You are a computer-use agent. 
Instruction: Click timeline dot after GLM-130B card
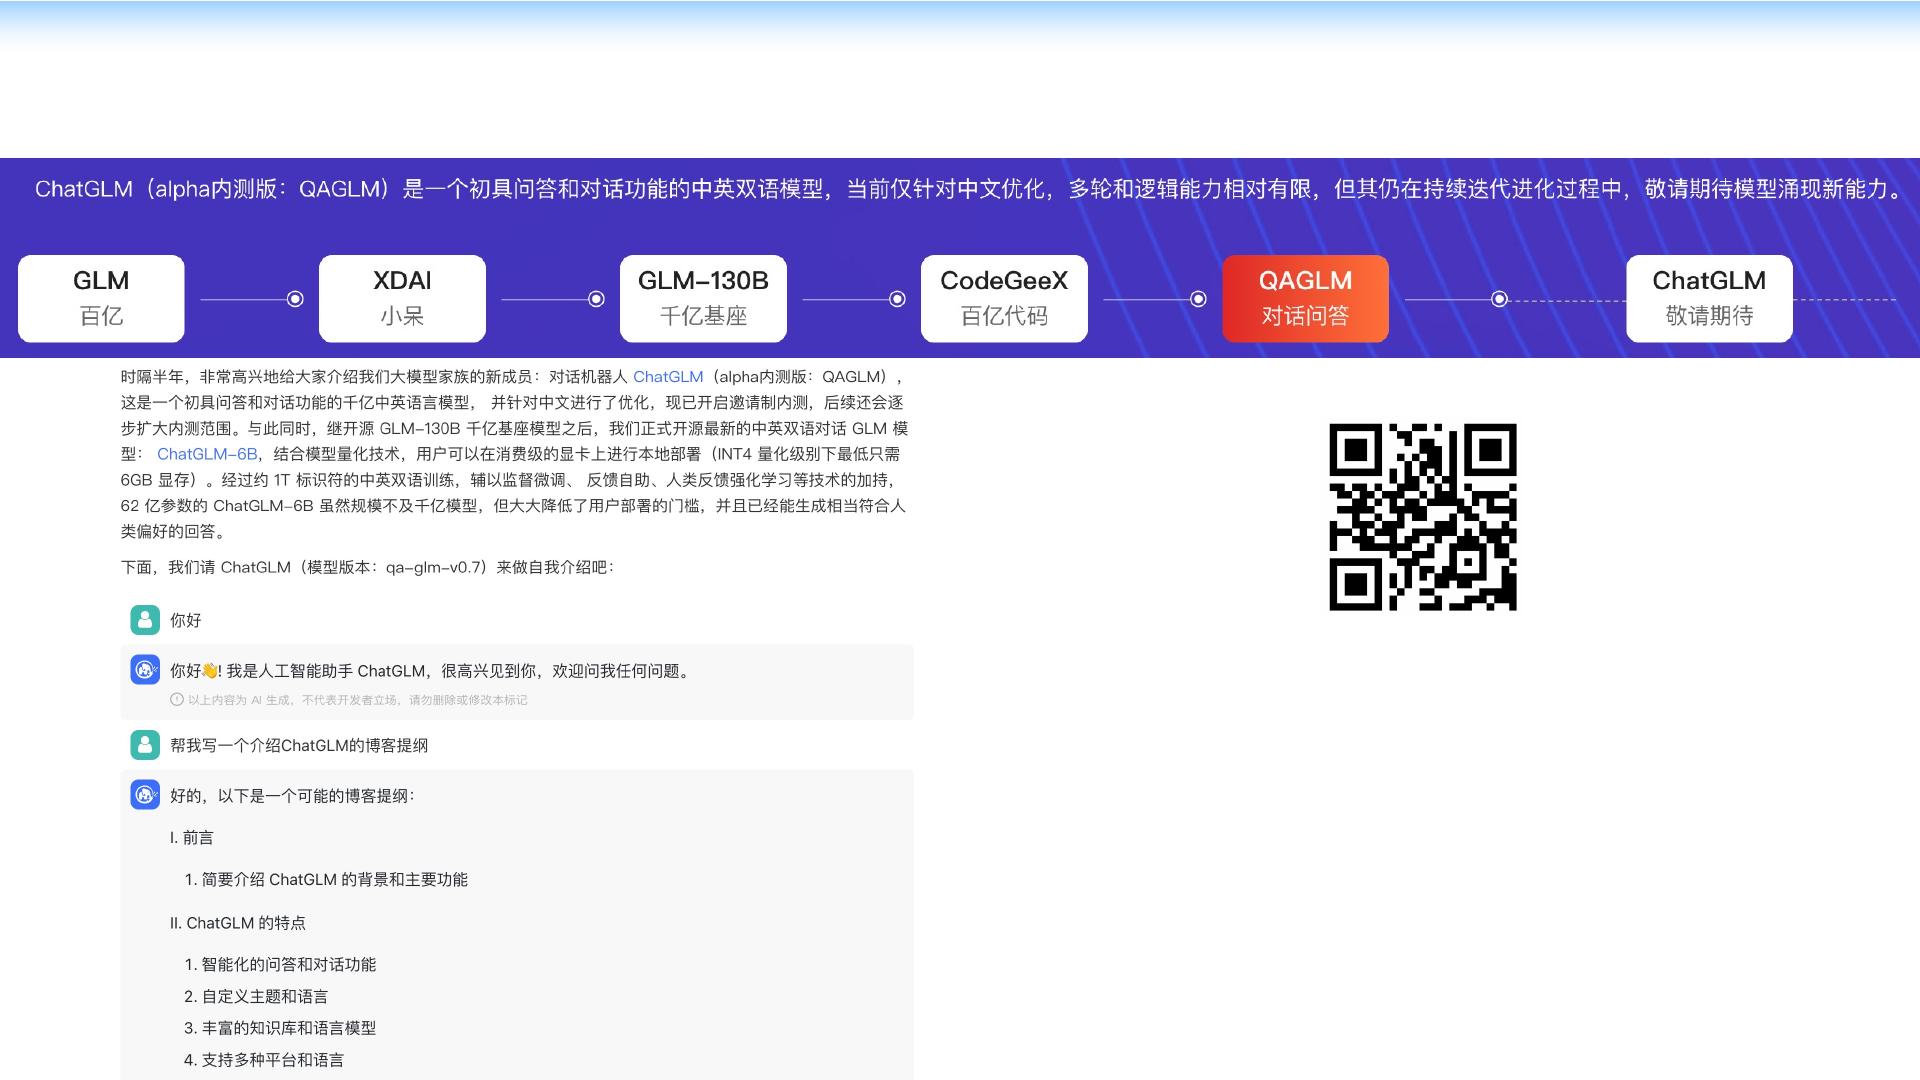pyautogui.click(x=897, y=299)
